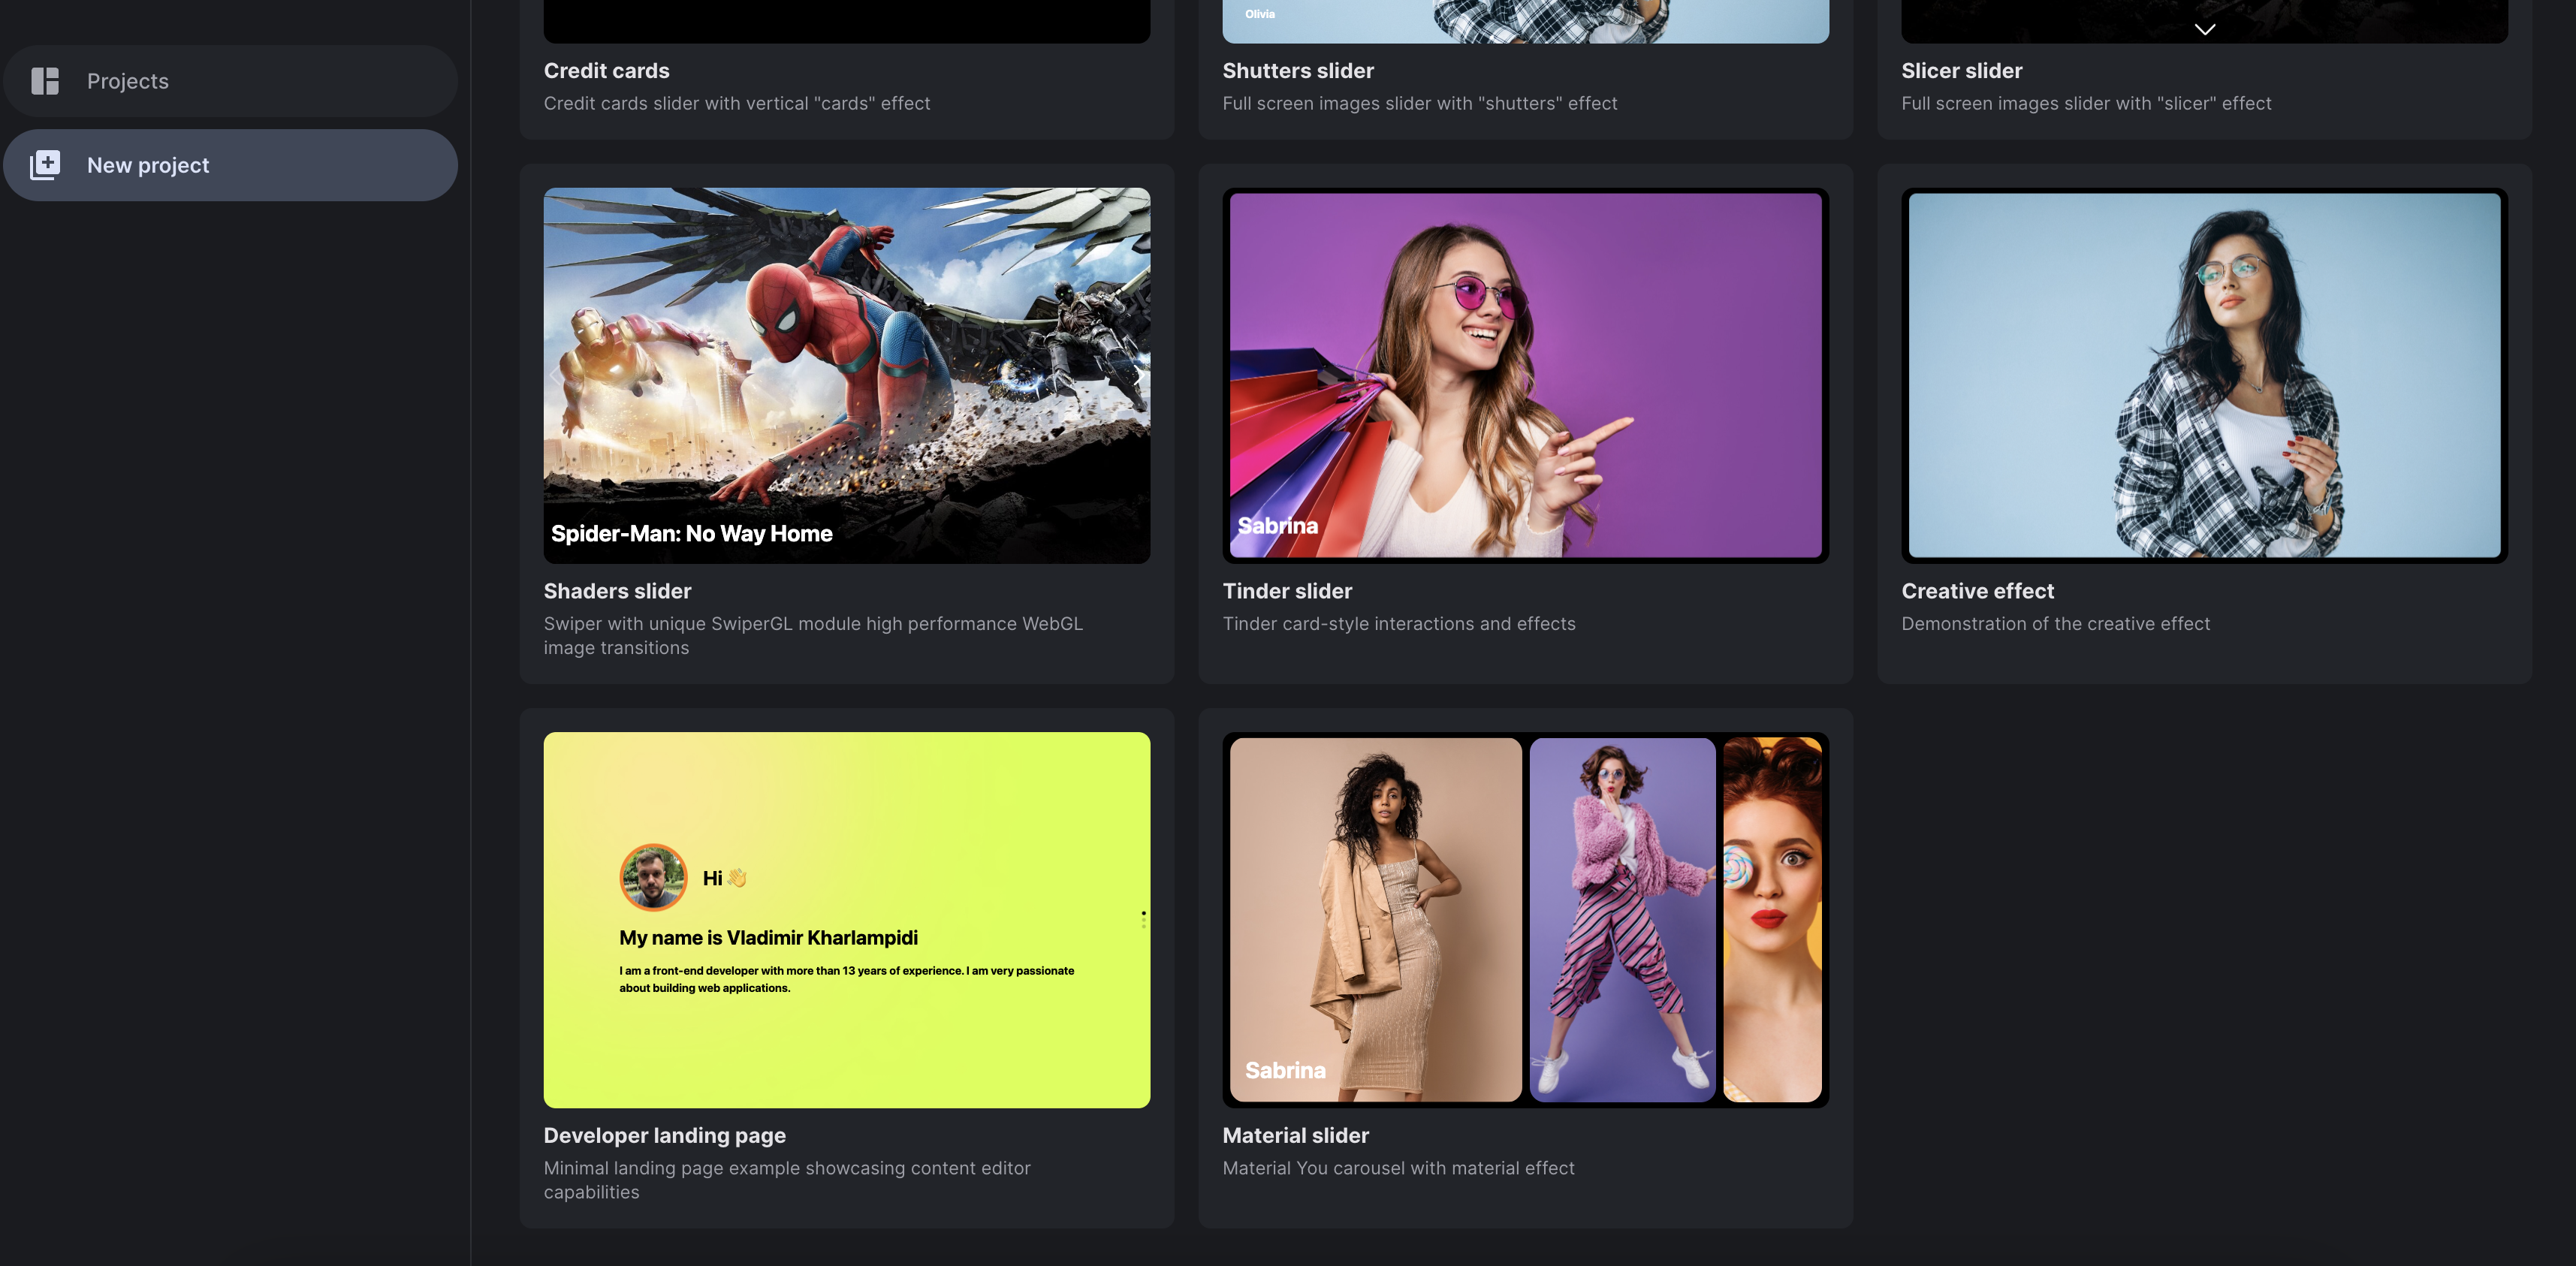The height and width of the screenshot is (1266, 2576).
Task: Open the Projects sidebar item
Action: tap(230, 81)
